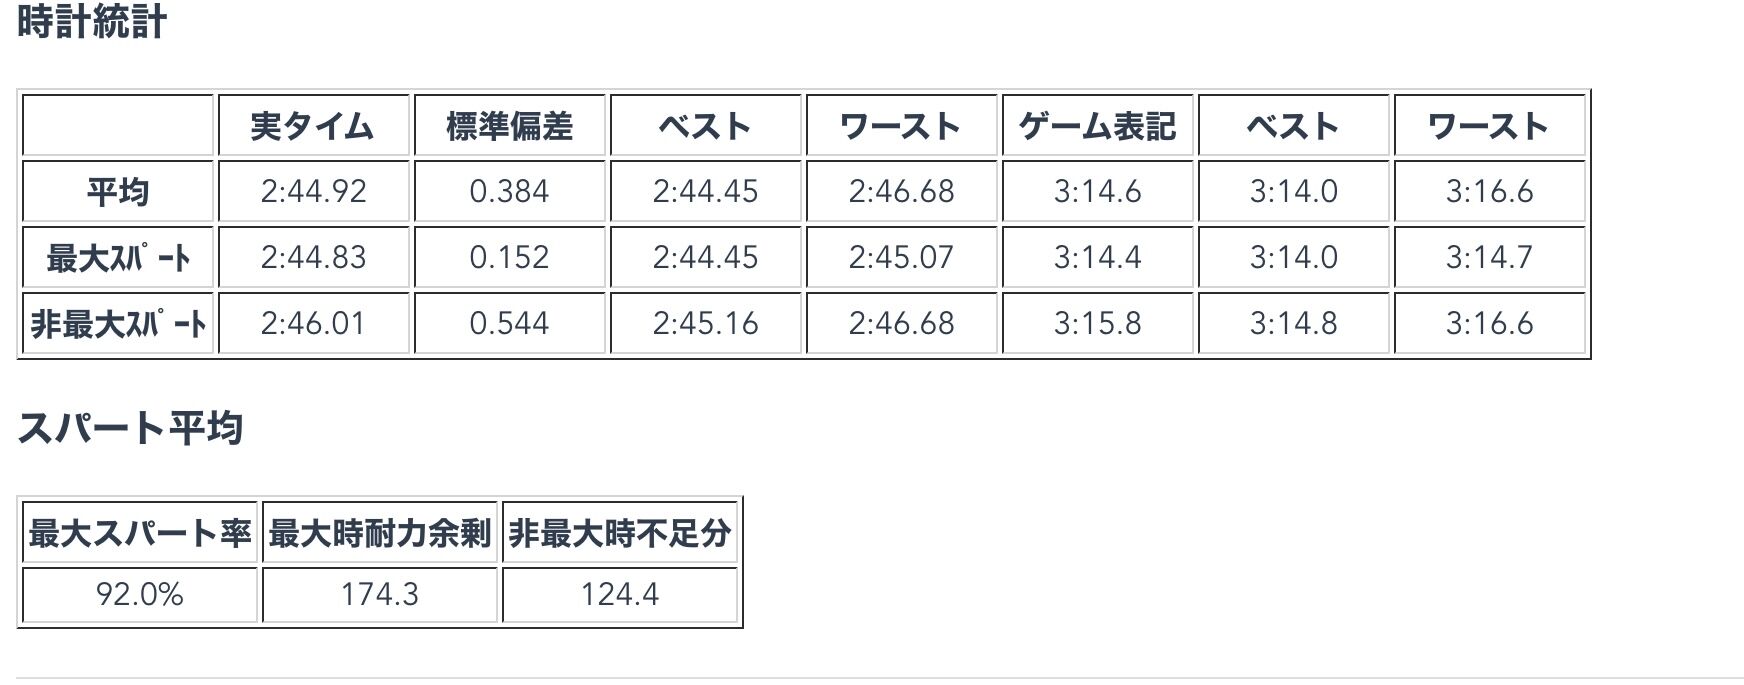Click the 最大時耐力余剰 header
Screen dimensions: 1744x685
click(380, 534)
